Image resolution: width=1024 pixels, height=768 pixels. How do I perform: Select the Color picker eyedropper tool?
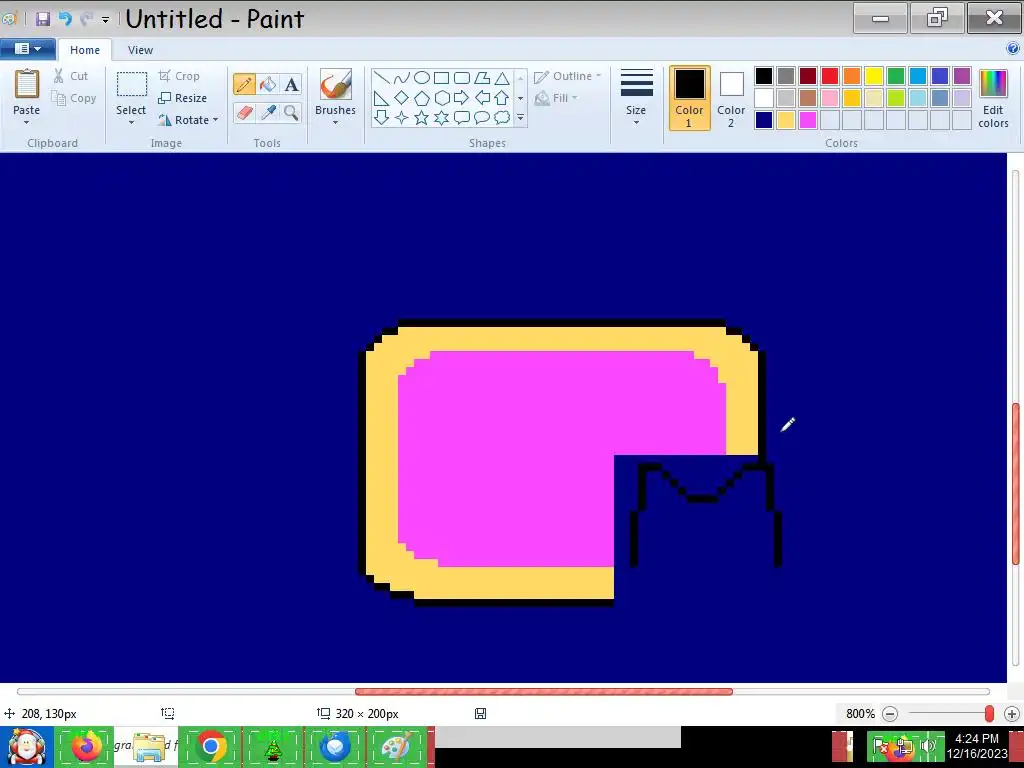pos(268,112)
